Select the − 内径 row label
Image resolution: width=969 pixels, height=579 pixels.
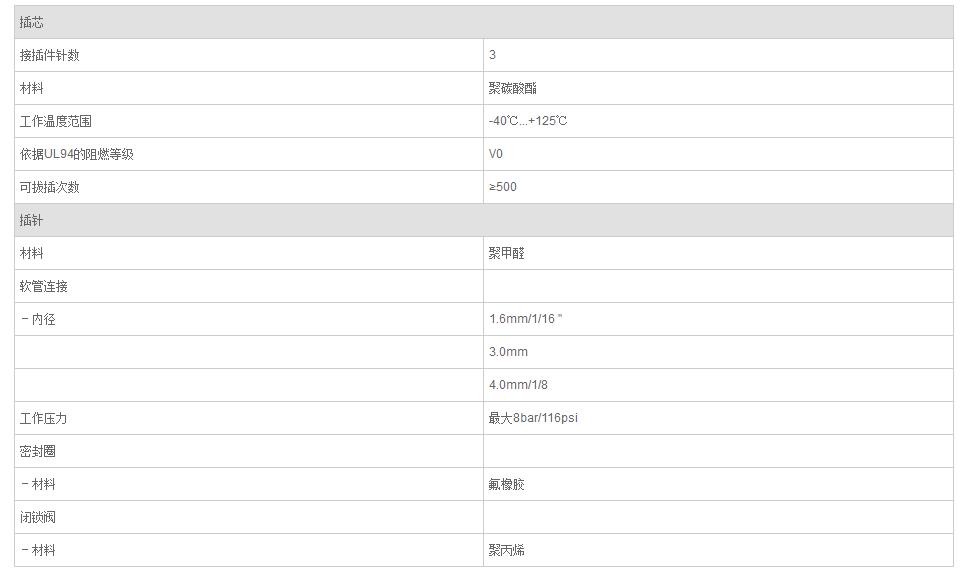click(39, 319)
